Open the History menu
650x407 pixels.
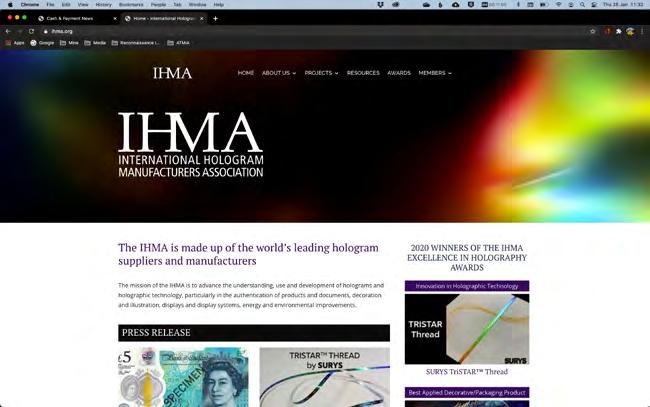tap(103, 5)
